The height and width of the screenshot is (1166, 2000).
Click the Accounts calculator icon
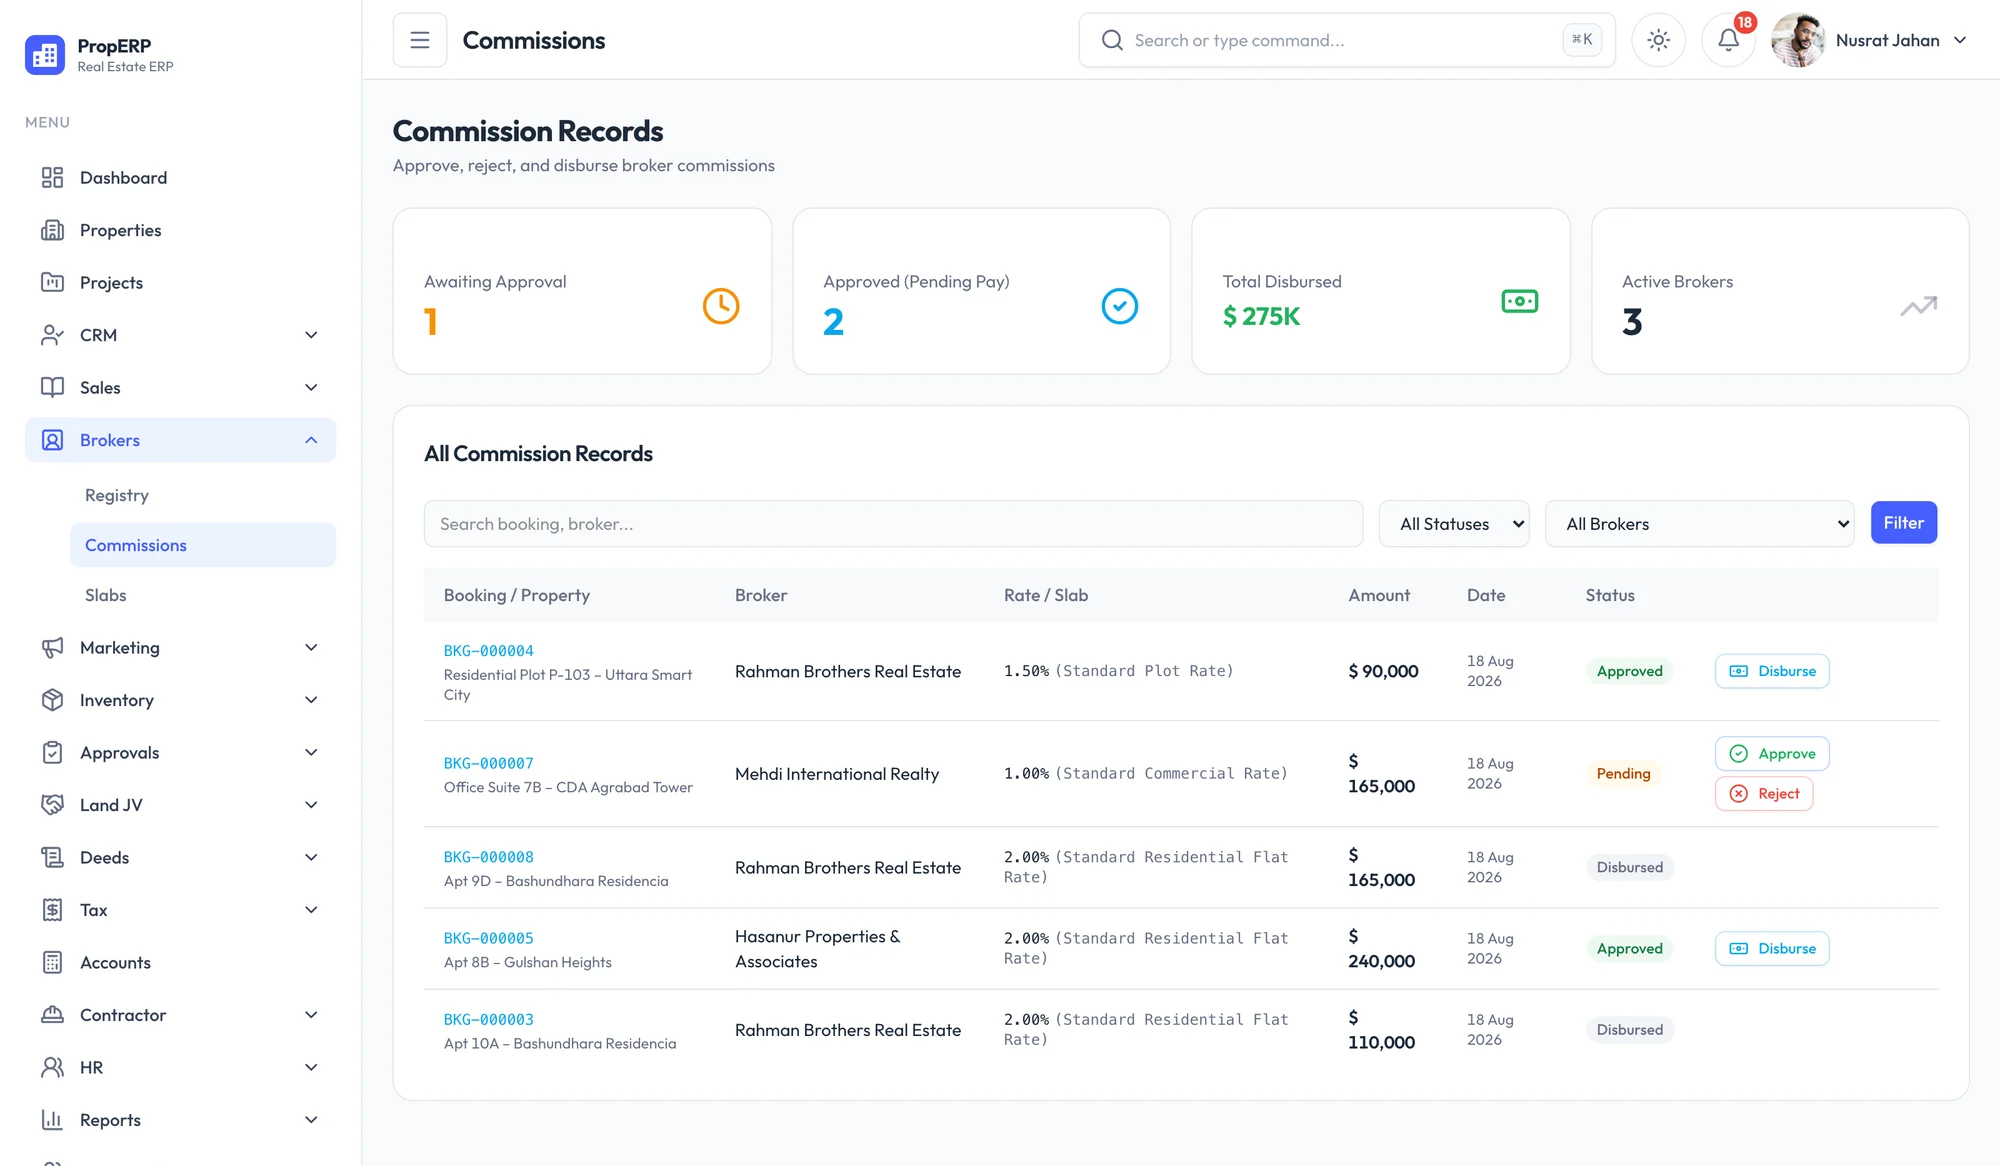pyautogui.click(x=52, y=962)
